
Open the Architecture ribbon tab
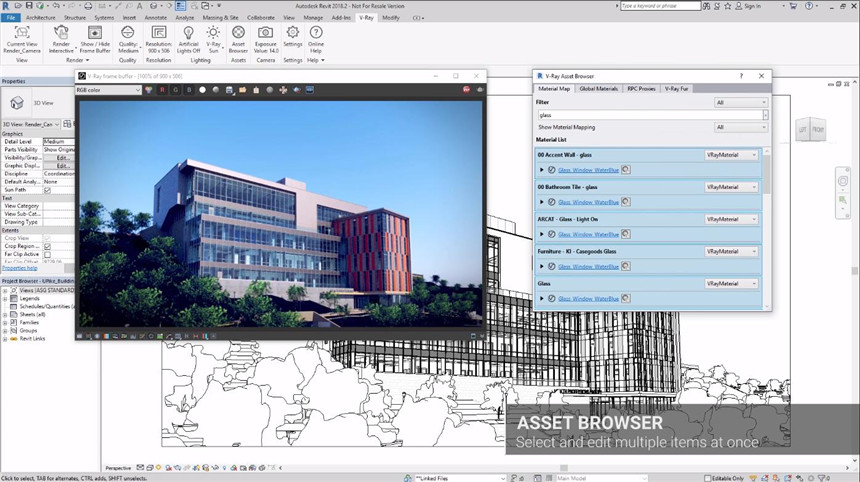(41, 18)
